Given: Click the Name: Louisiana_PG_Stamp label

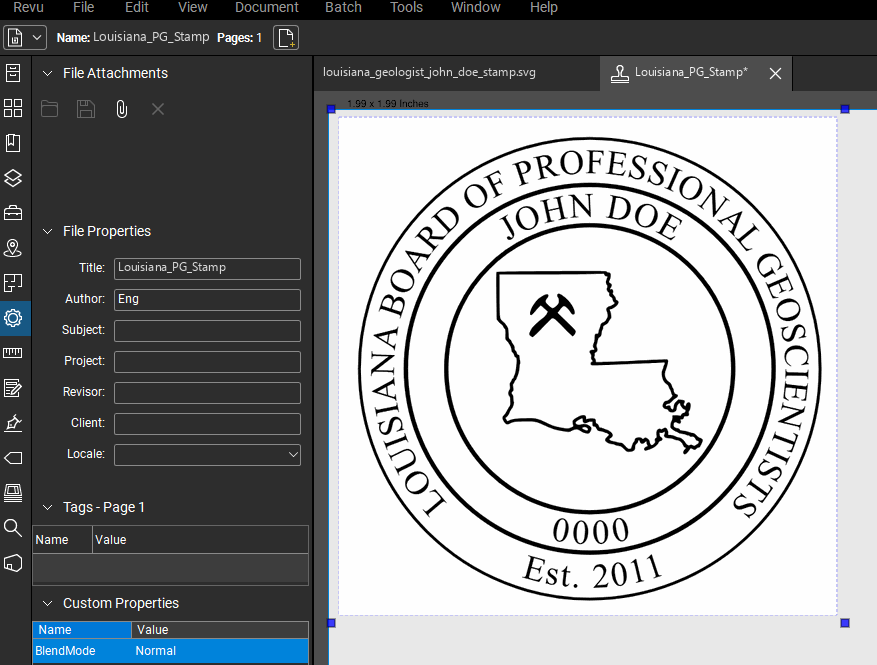Looking at the screenshot, I should point(133,37).
